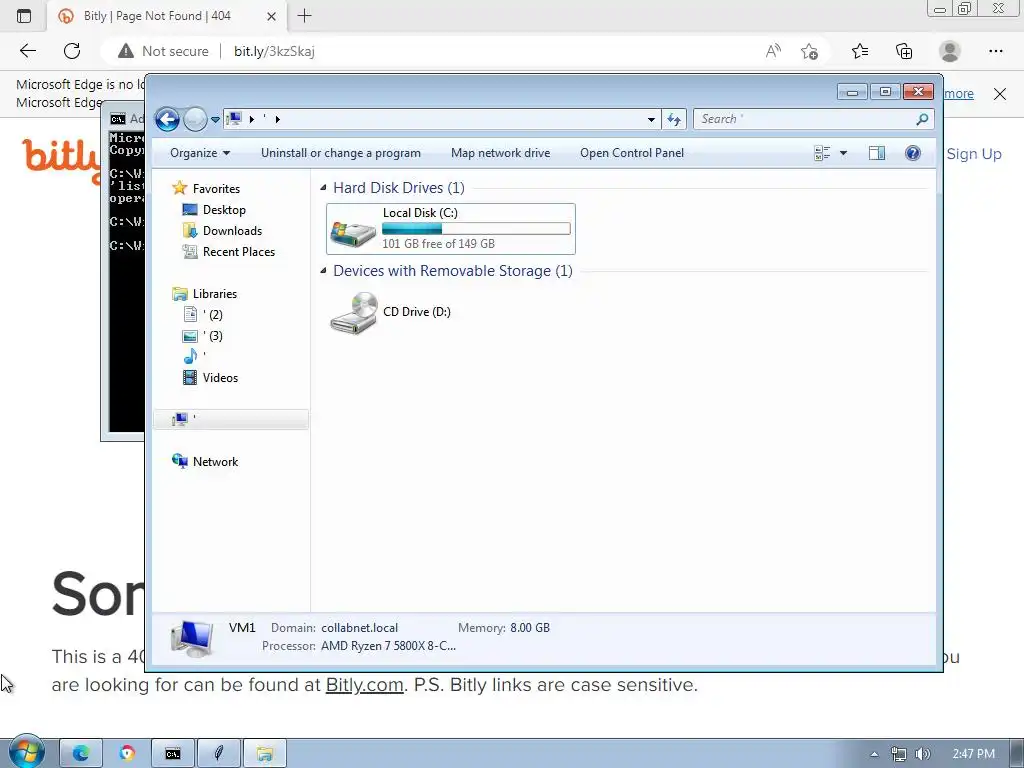Select the Bitly Page Not Found tab
The height and width of the screenshot is (768, 1024).
[x=157, y=16]
